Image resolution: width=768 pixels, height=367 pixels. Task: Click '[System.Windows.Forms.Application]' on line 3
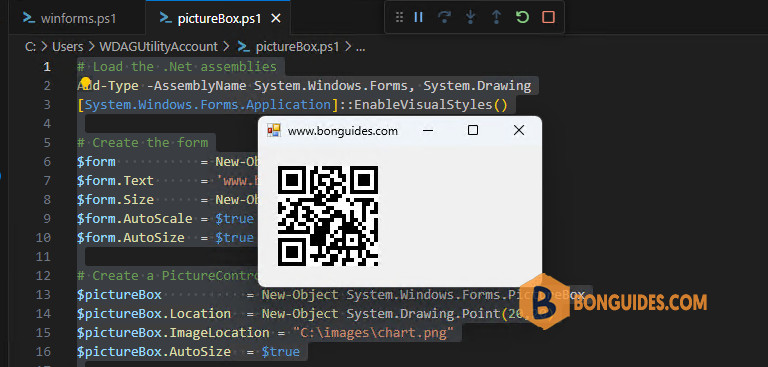click(208, 105)
